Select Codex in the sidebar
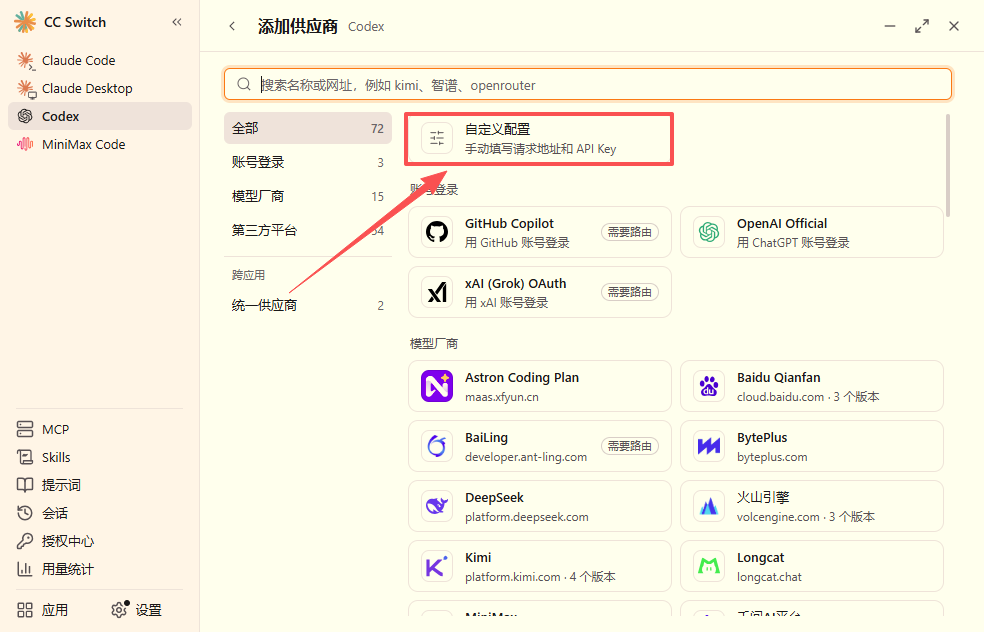Screen dimensions: 984x632 click(100, 116)
